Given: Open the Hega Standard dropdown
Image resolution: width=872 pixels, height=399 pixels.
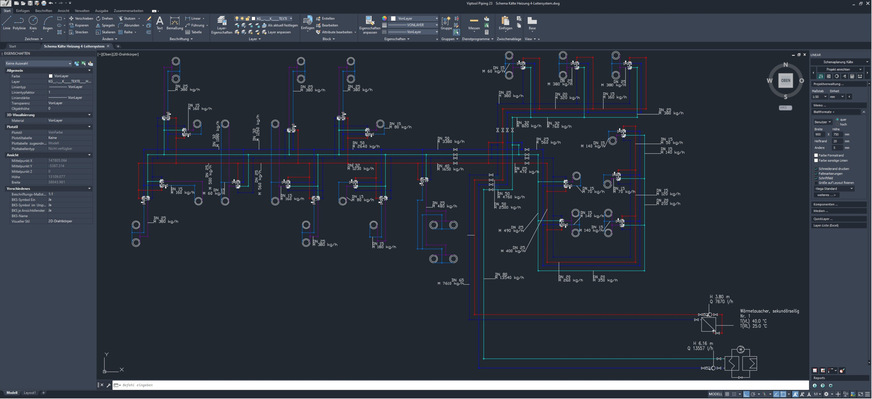Looking at the screenshot, I should coord(834,189).
